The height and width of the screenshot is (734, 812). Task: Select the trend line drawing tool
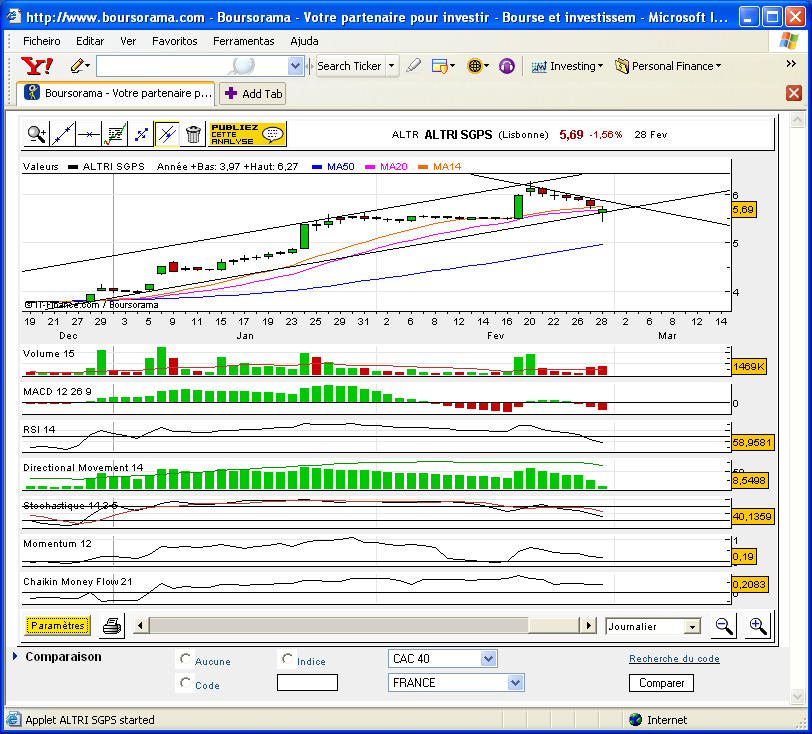63,135
